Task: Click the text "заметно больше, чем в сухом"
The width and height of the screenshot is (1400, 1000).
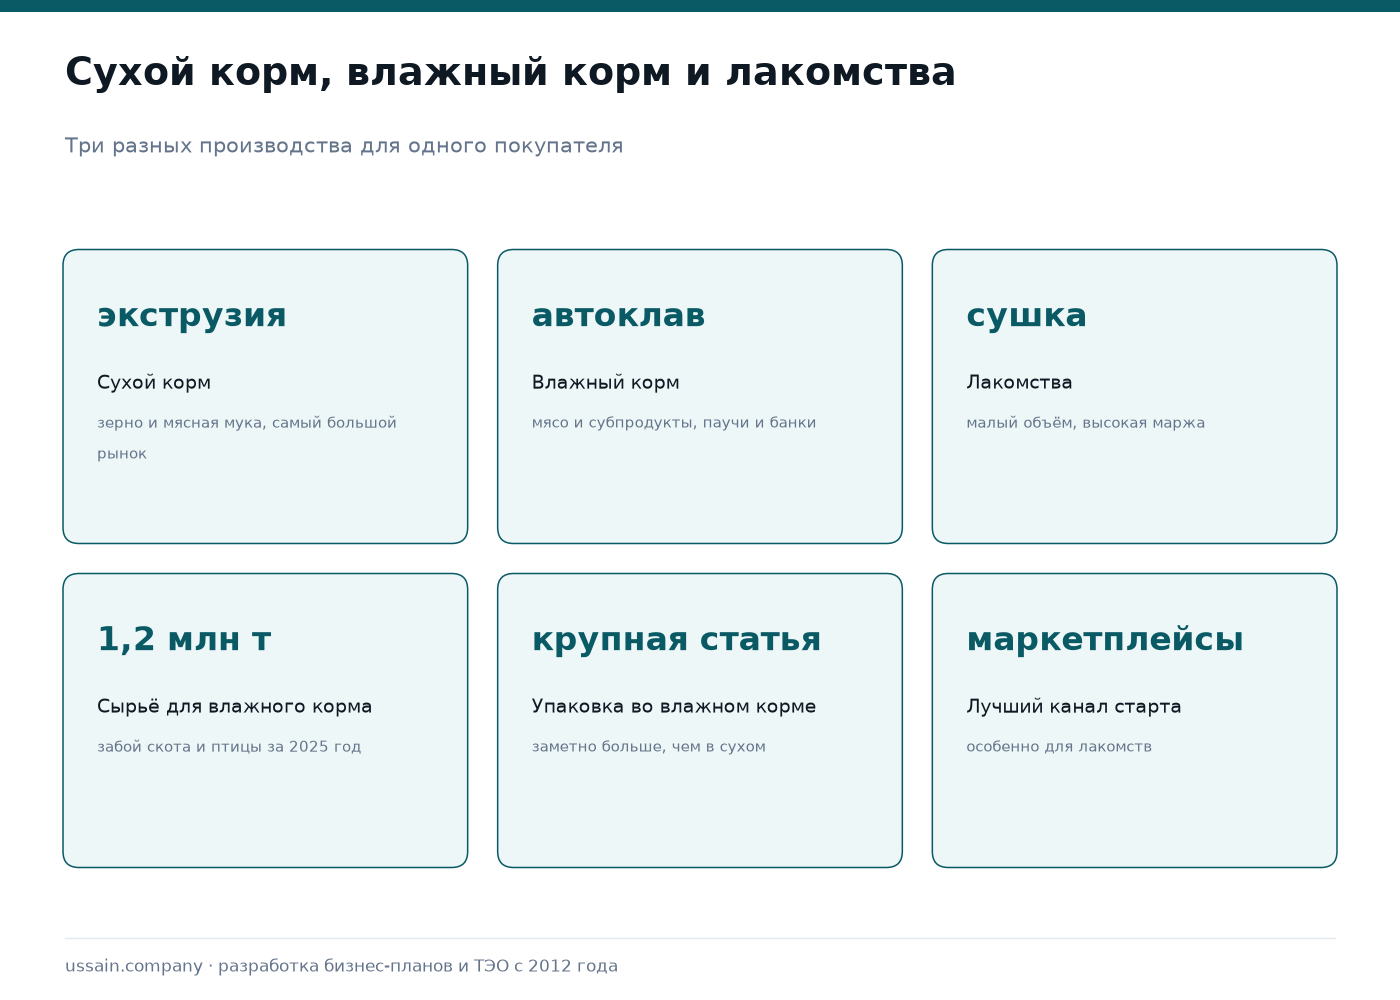Action: (x=649, y=747)
